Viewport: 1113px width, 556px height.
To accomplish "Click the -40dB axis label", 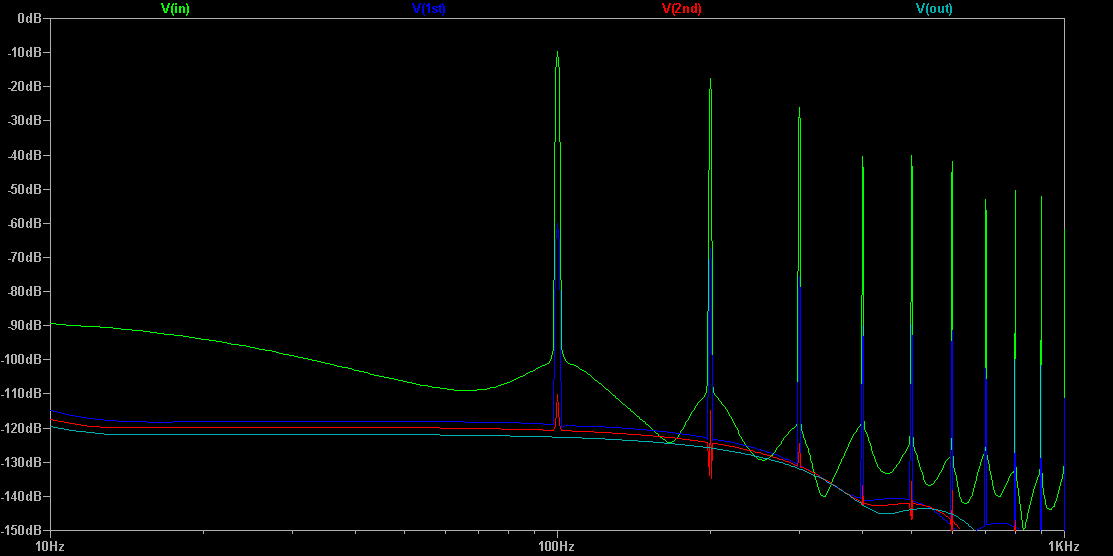I will click(x=23, y=155).
